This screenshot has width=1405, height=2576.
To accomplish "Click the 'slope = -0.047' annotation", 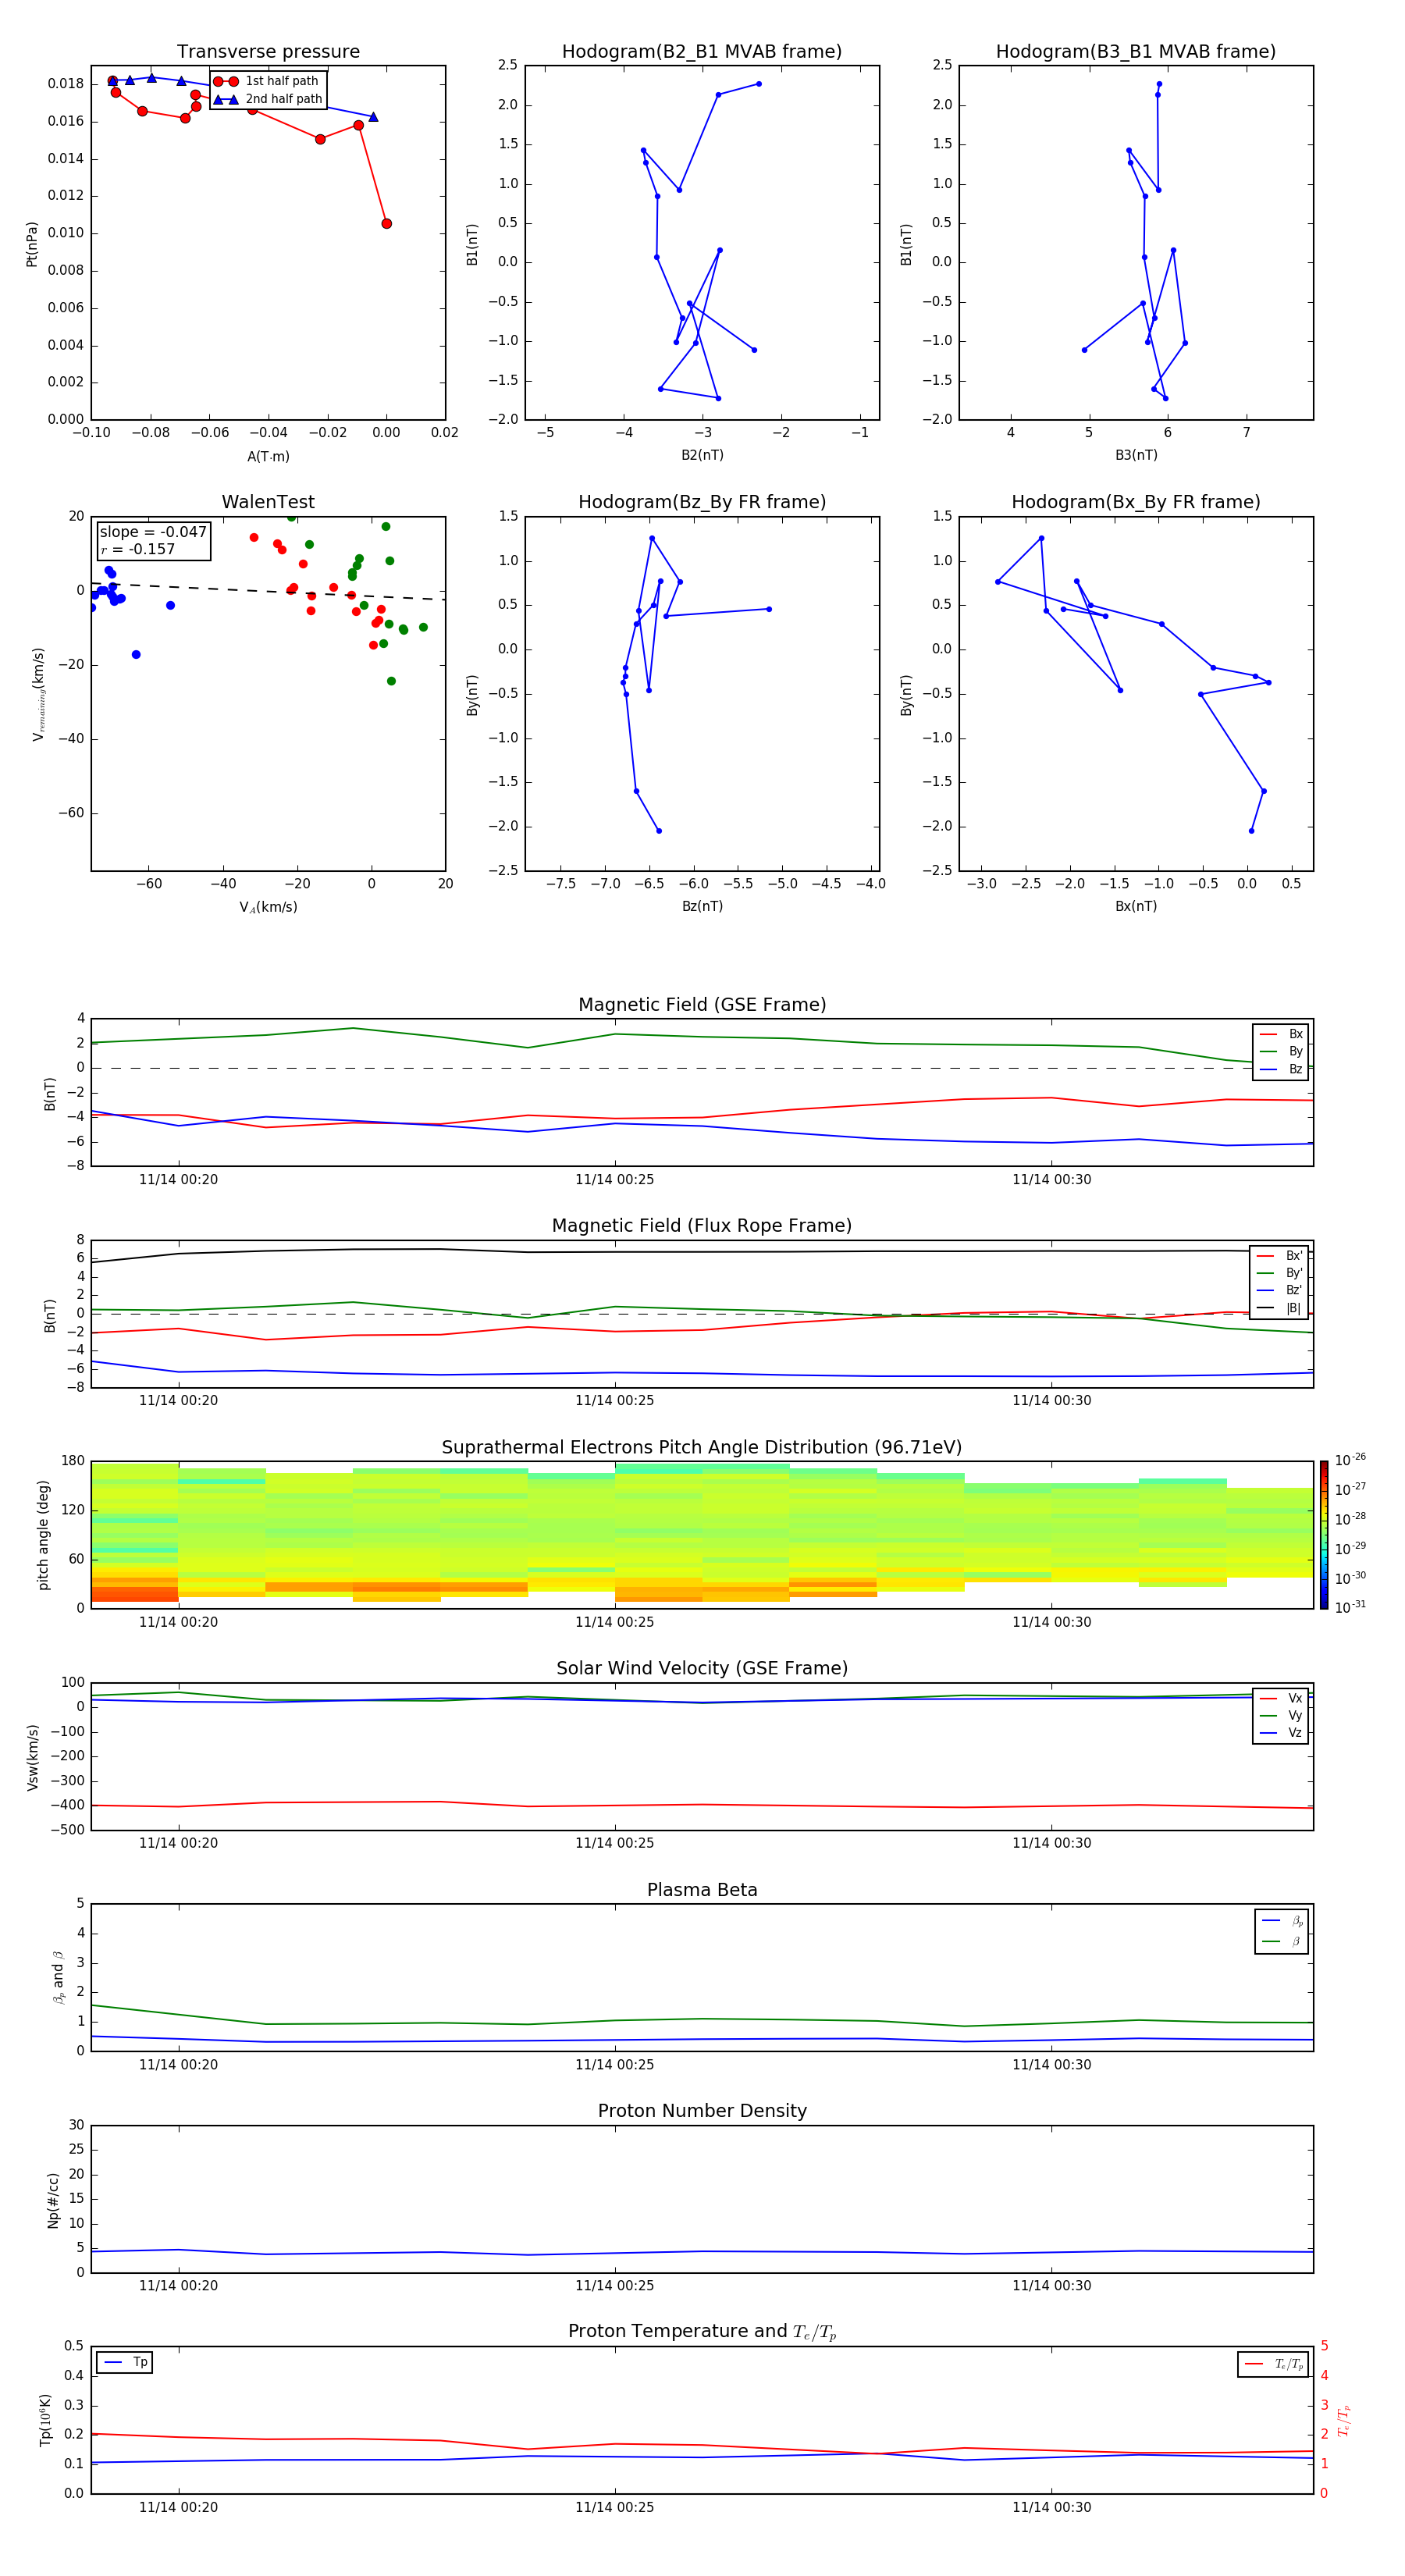I will 153,532.
